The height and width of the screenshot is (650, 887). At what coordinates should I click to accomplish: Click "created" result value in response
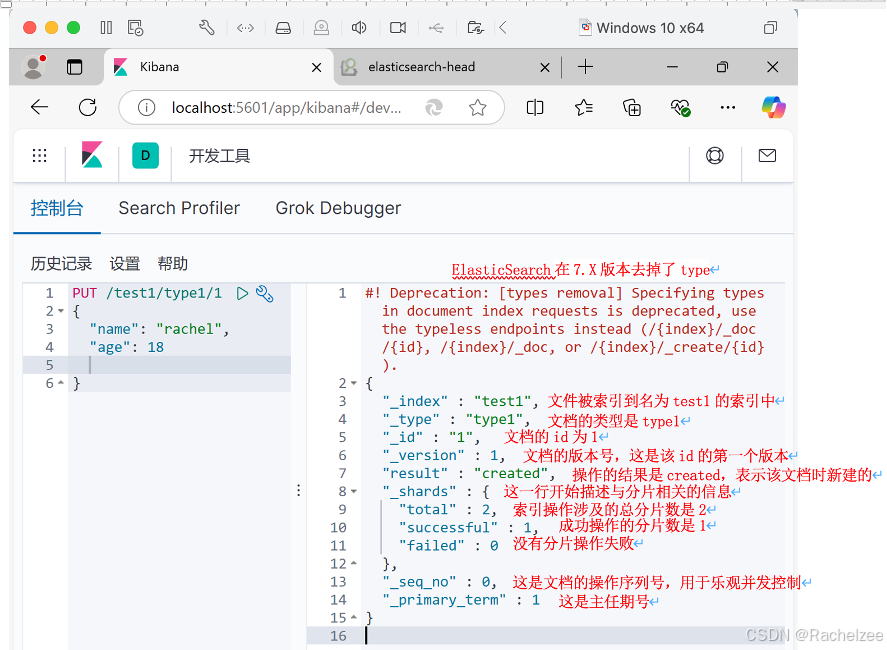coord(510,473)
